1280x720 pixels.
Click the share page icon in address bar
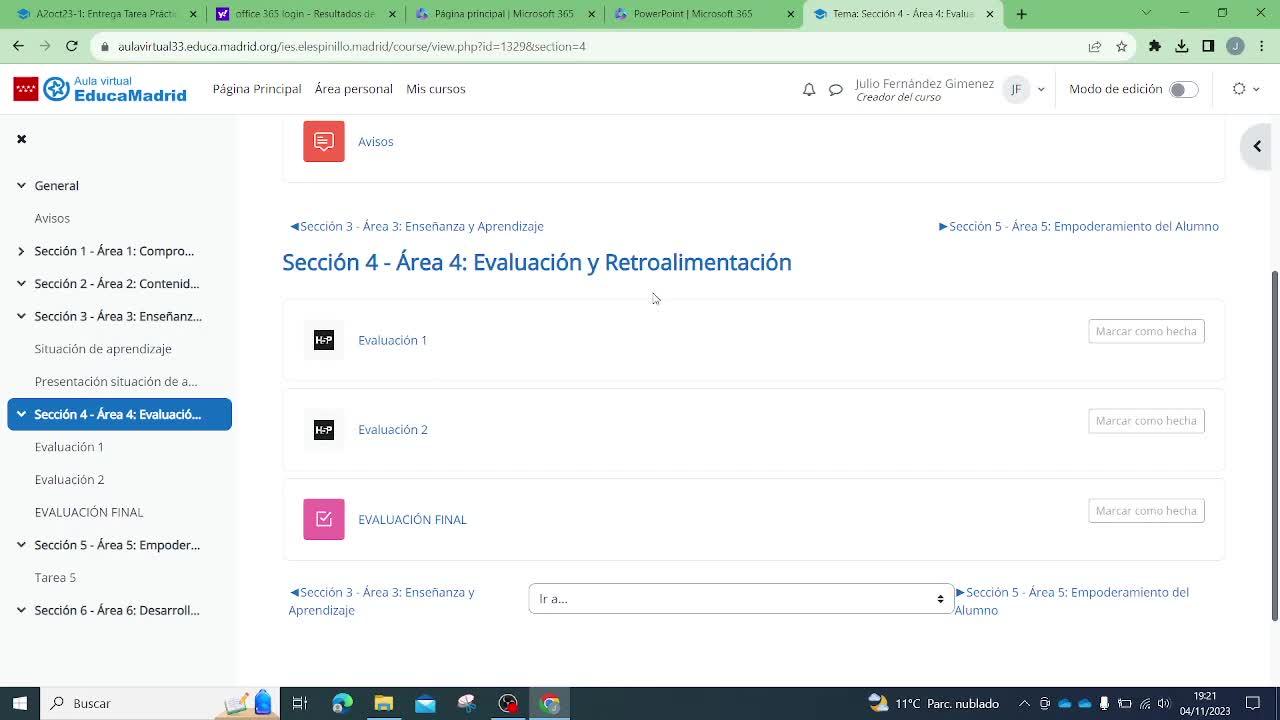[1095, 46]
